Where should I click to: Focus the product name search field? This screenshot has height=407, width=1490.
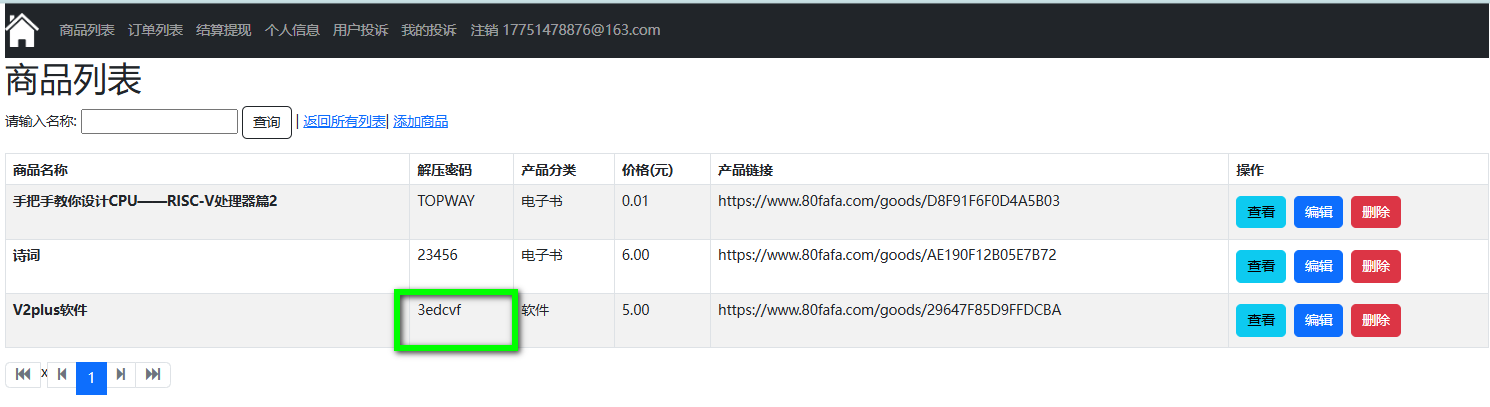(x=159, y=122)
